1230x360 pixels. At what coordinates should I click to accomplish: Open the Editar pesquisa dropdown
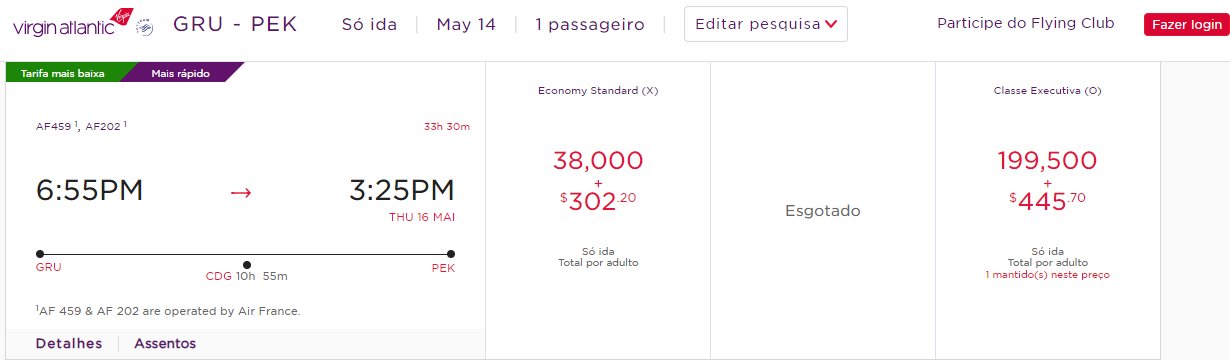766,24
